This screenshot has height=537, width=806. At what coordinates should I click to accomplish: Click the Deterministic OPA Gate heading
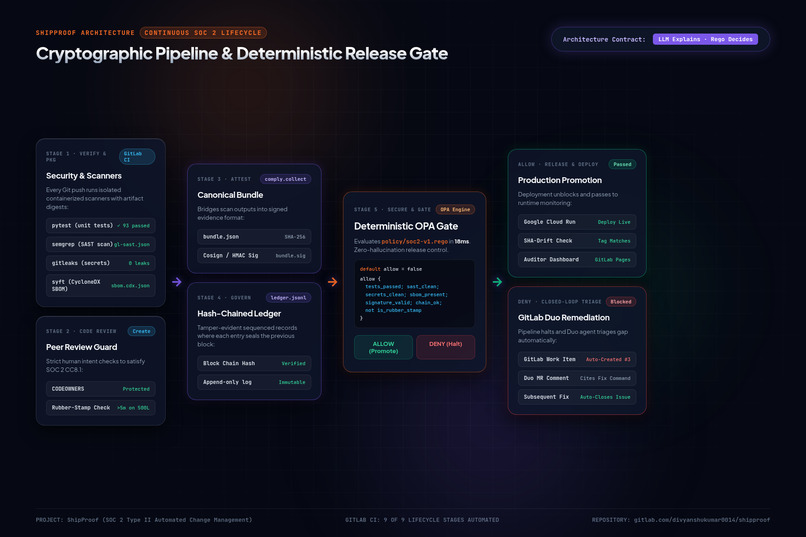click(406, 226)
